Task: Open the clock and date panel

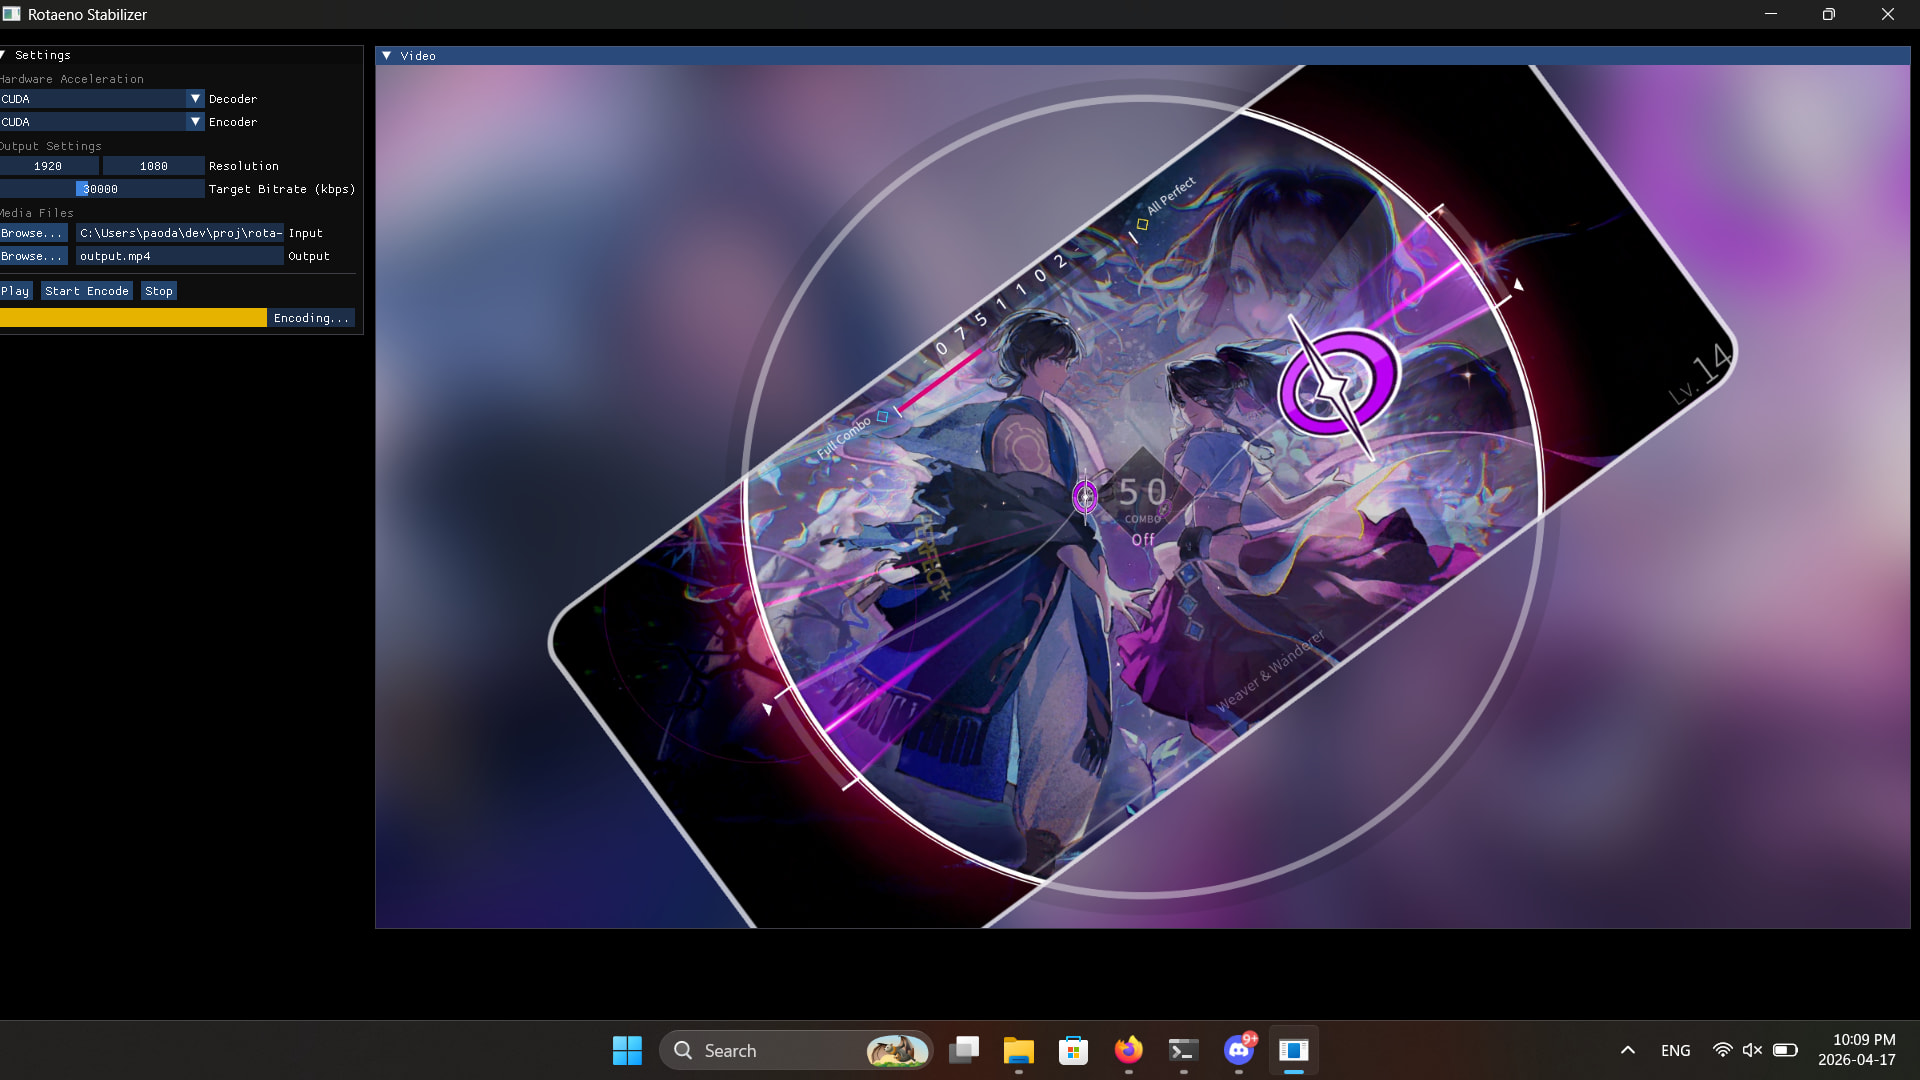Action: pyautogui.click(x=1857, y=1051)
